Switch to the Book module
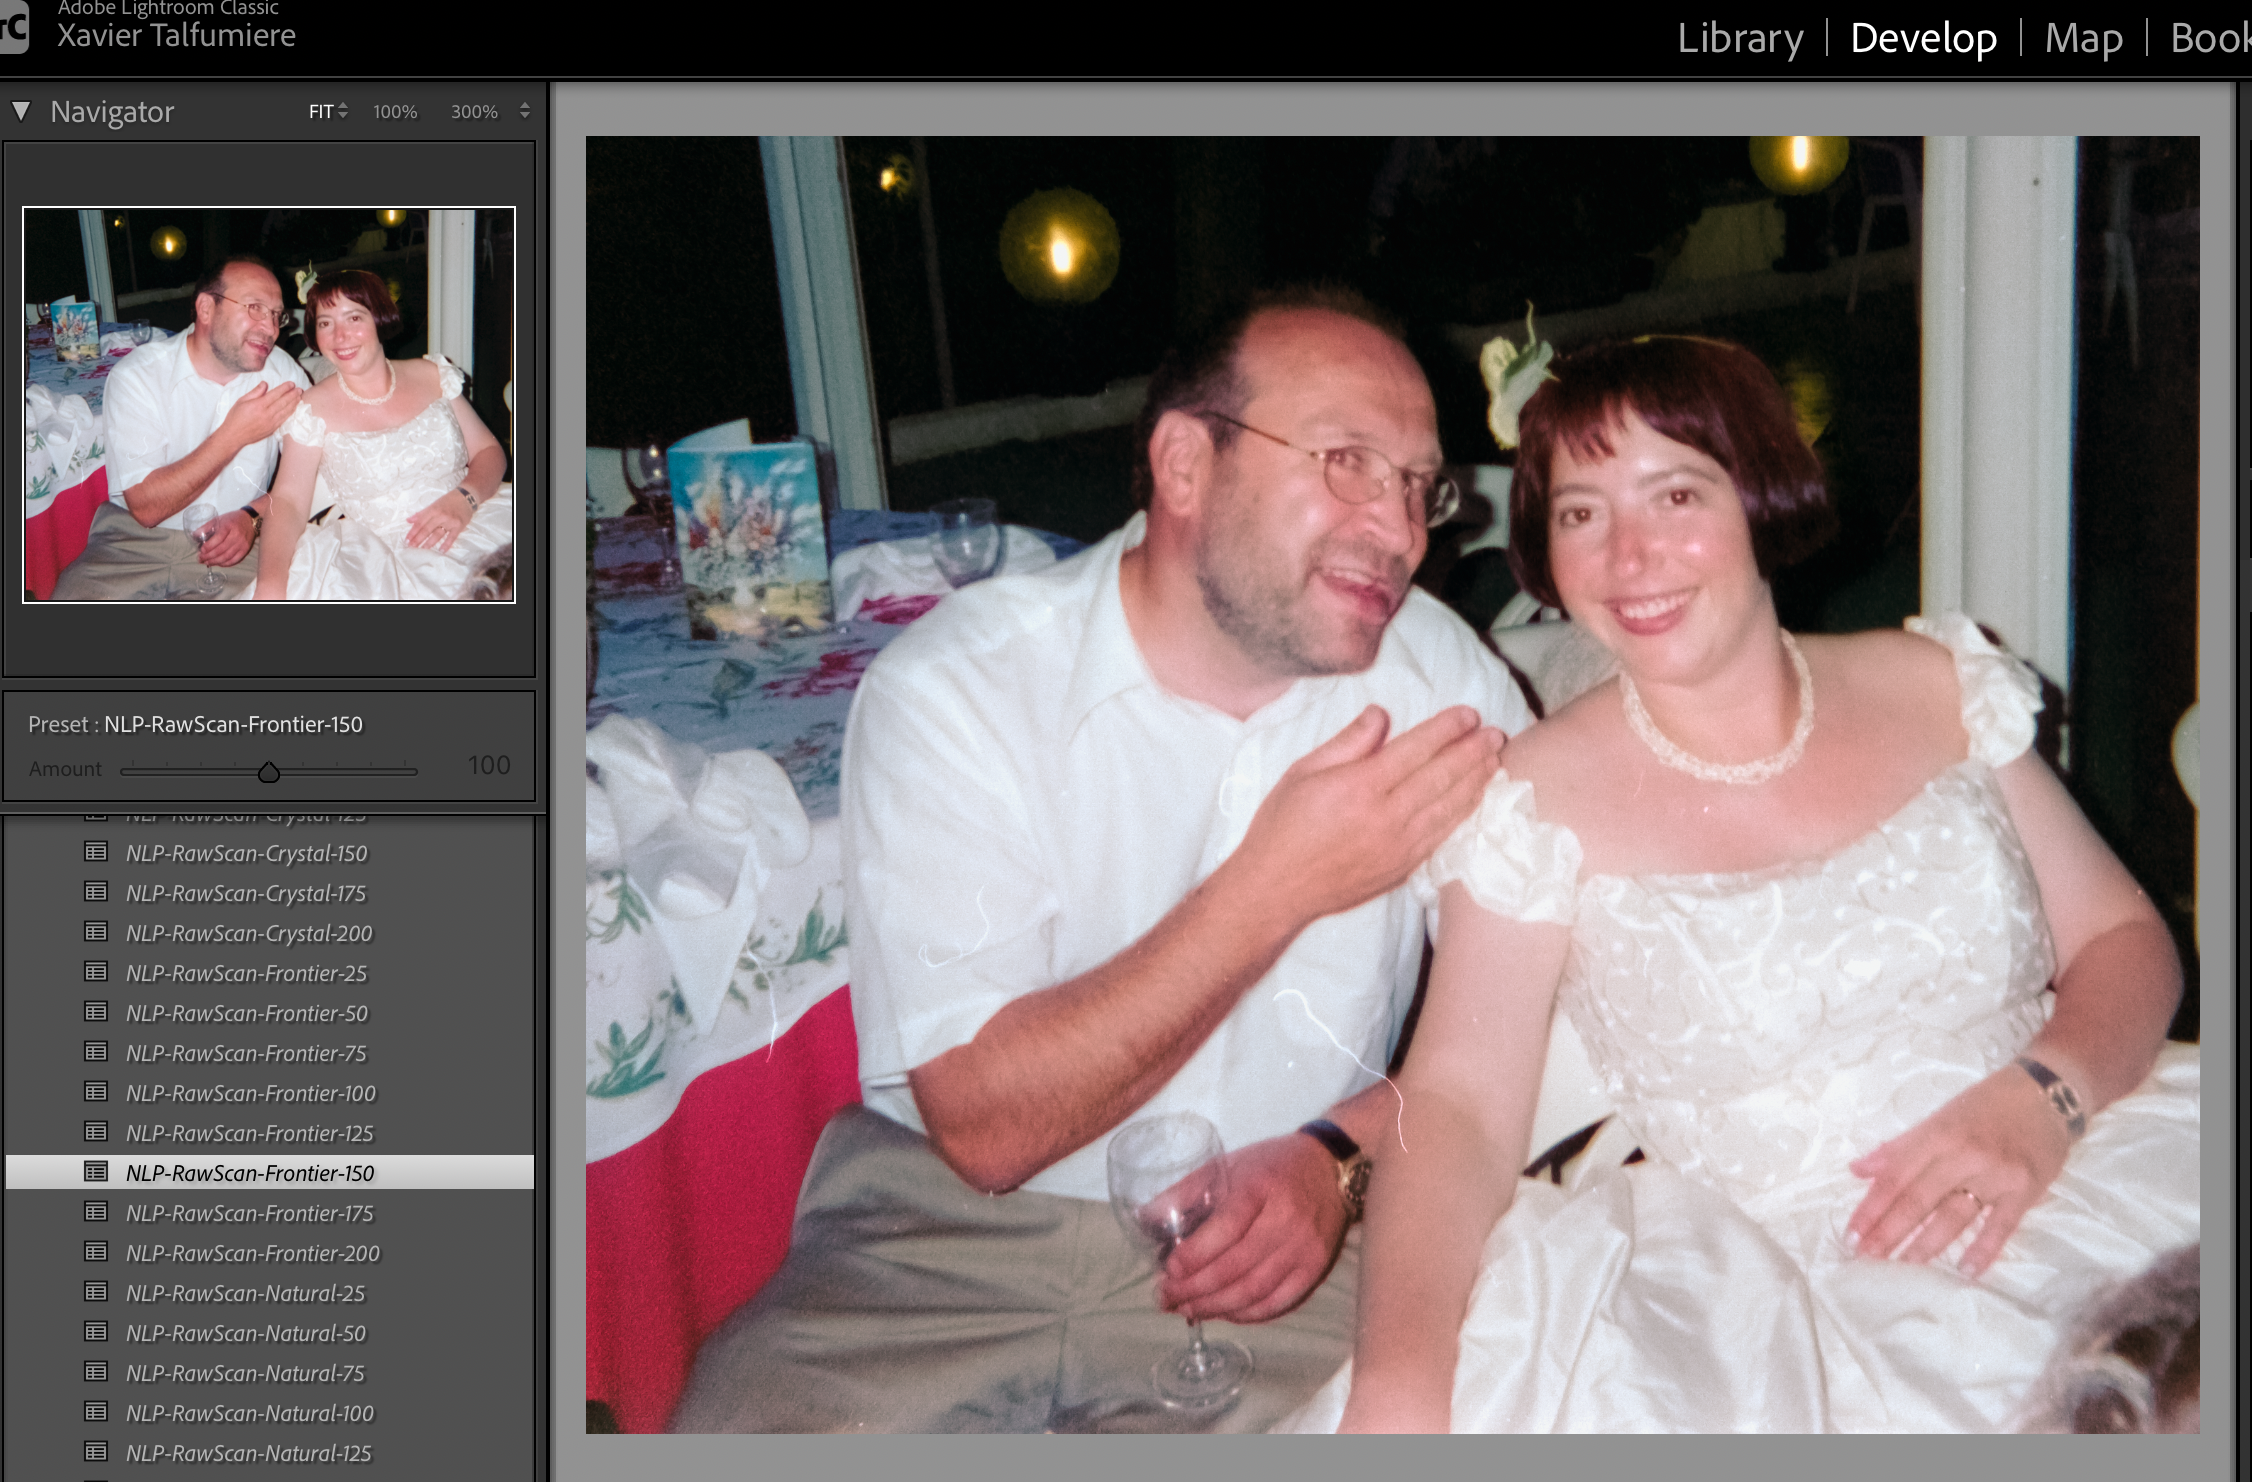The image size is (2252, 1482). pos(2211,38)
